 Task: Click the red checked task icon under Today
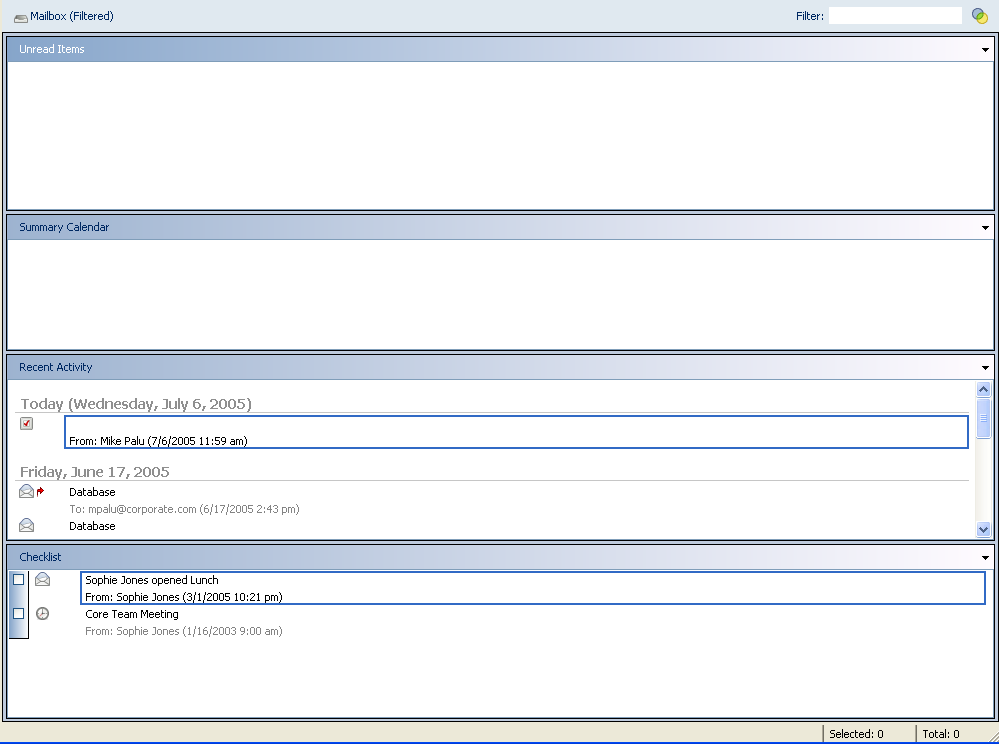pyautogui.click(x=26, y=424)
